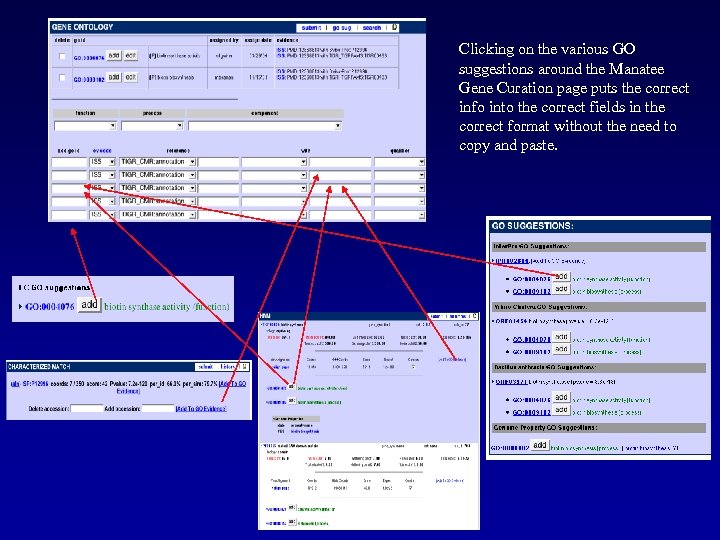Viewport: 720px width, 540px height.
Task: Click add to GO evidence link in lower HMM block
Action: point(450,481)
